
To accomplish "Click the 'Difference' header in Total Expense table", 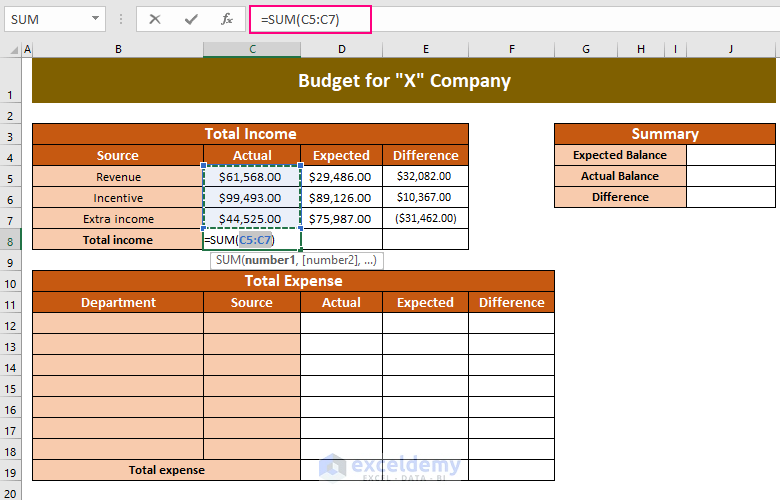I will click(x=511, y=302).
